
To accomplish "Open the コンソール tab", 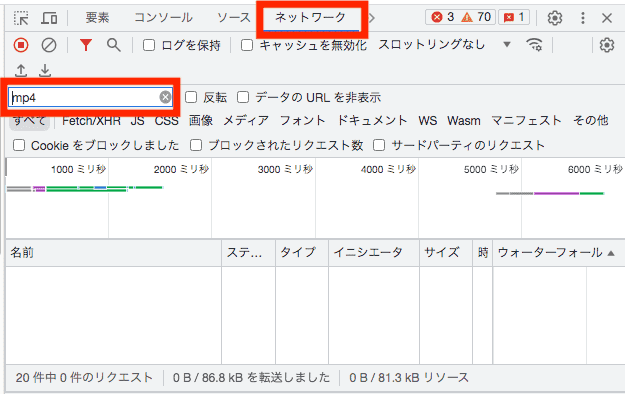I will [163, 18].
